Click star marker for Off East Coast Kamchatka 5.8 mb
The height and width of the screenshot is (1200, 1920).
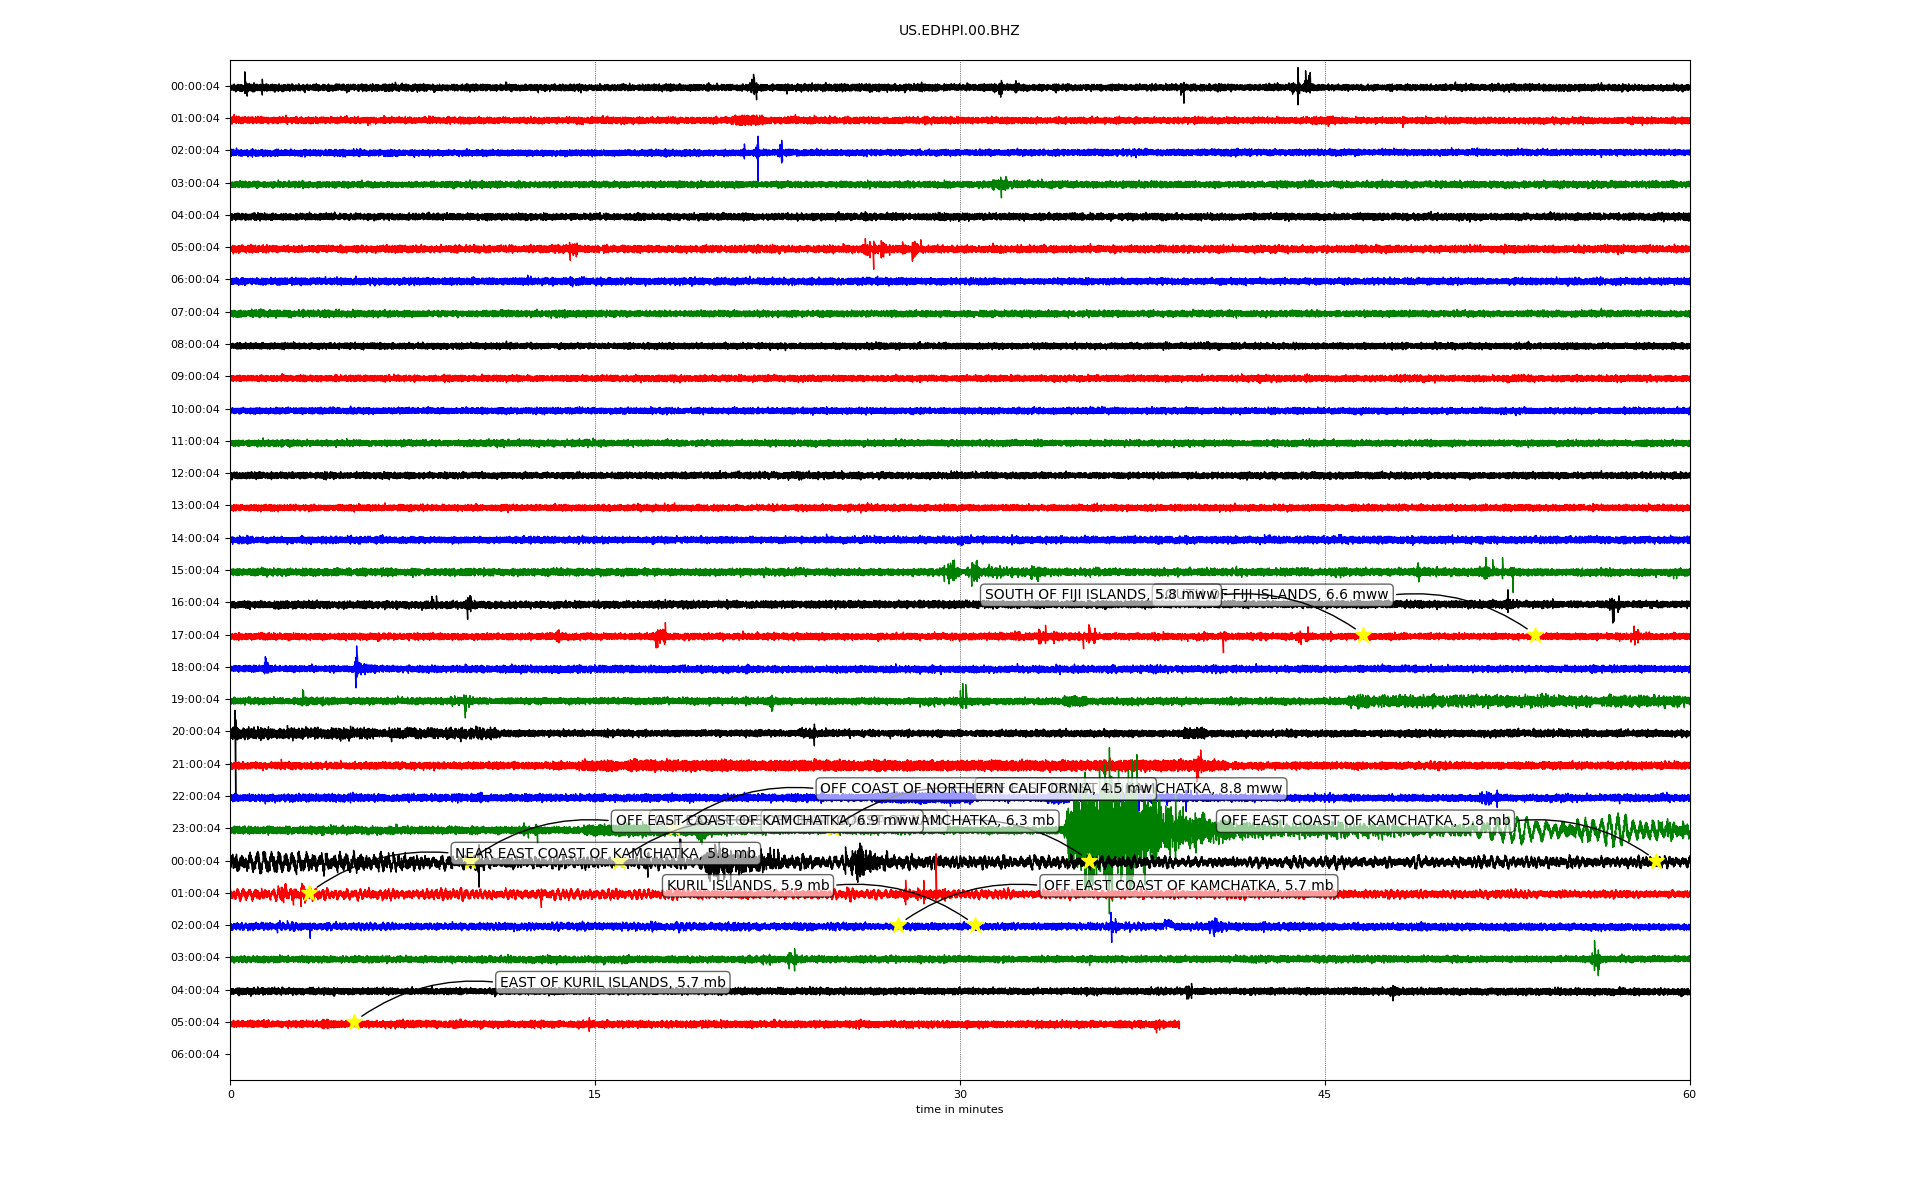(x=1656, y=861)
